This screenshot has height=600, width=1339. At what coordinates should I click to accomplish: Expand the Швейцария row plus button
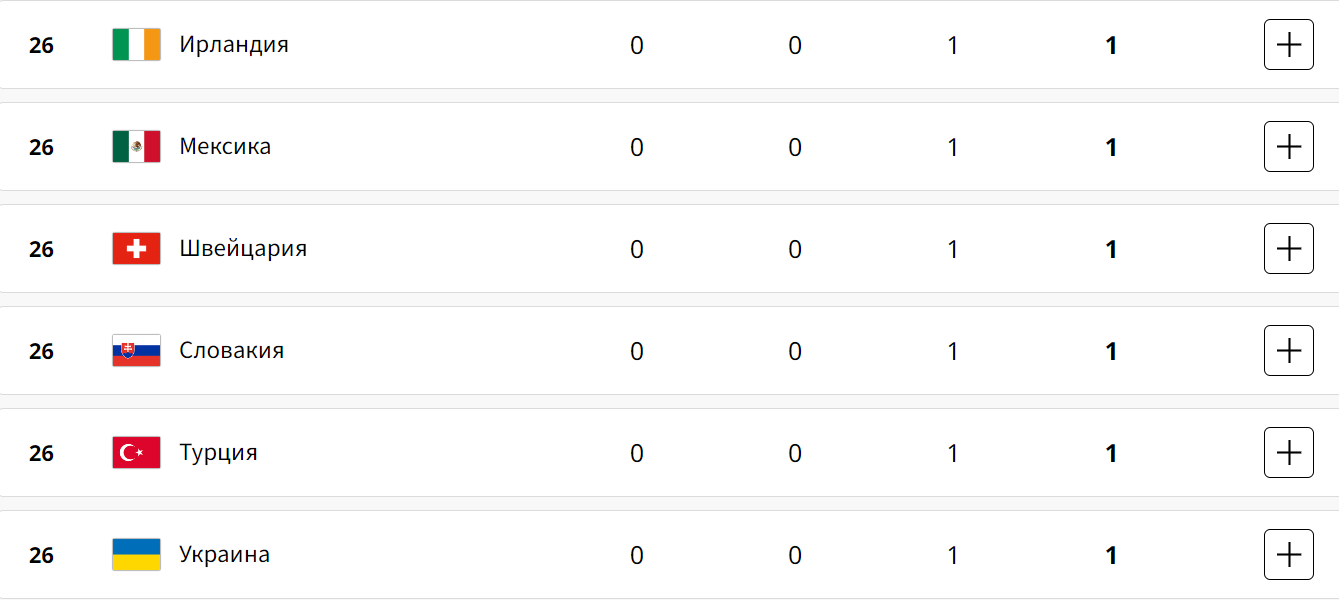[x=1288, y=249]
